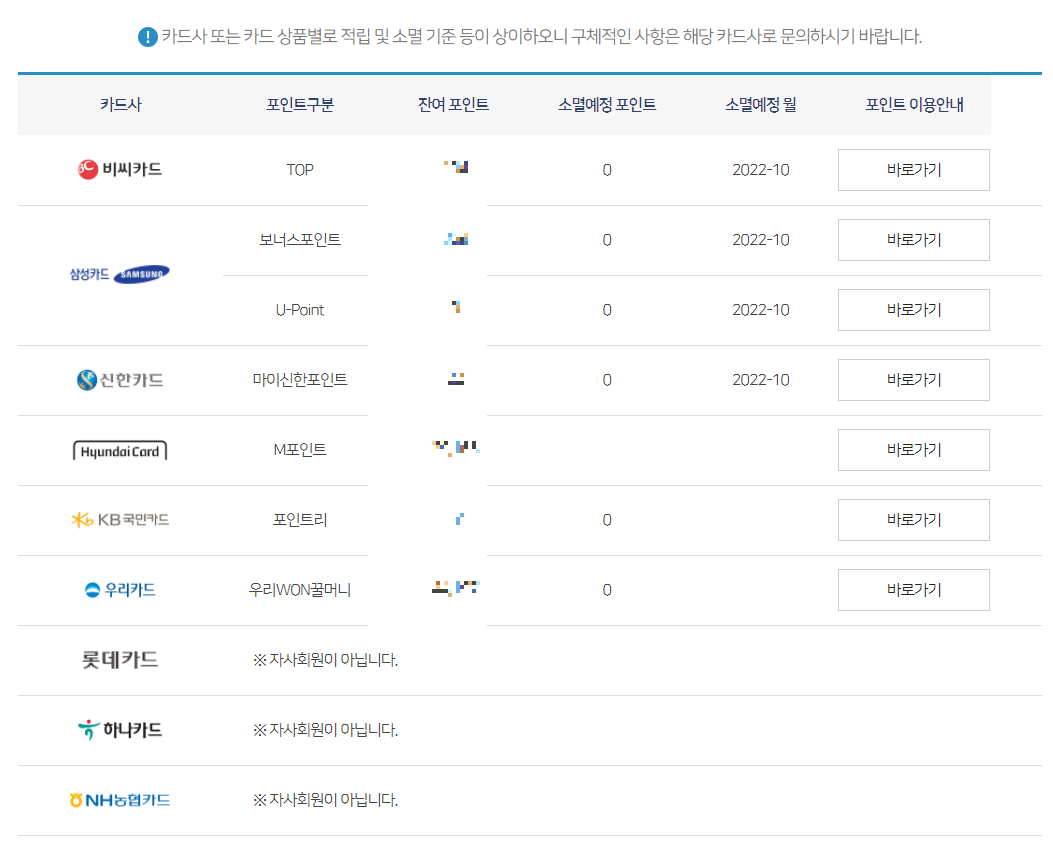Click the 하나카드 non-member notice text
Screen dimensions: 1053x845
[x=326, y=729]
